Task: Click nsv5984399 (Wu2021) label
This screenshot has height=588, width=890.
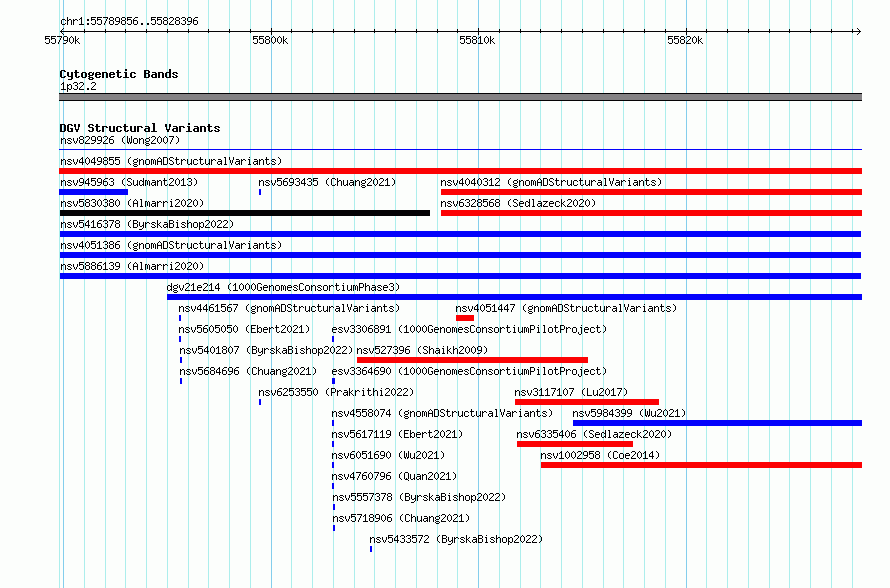Action: pyautogui.click(x=629, y=413)
